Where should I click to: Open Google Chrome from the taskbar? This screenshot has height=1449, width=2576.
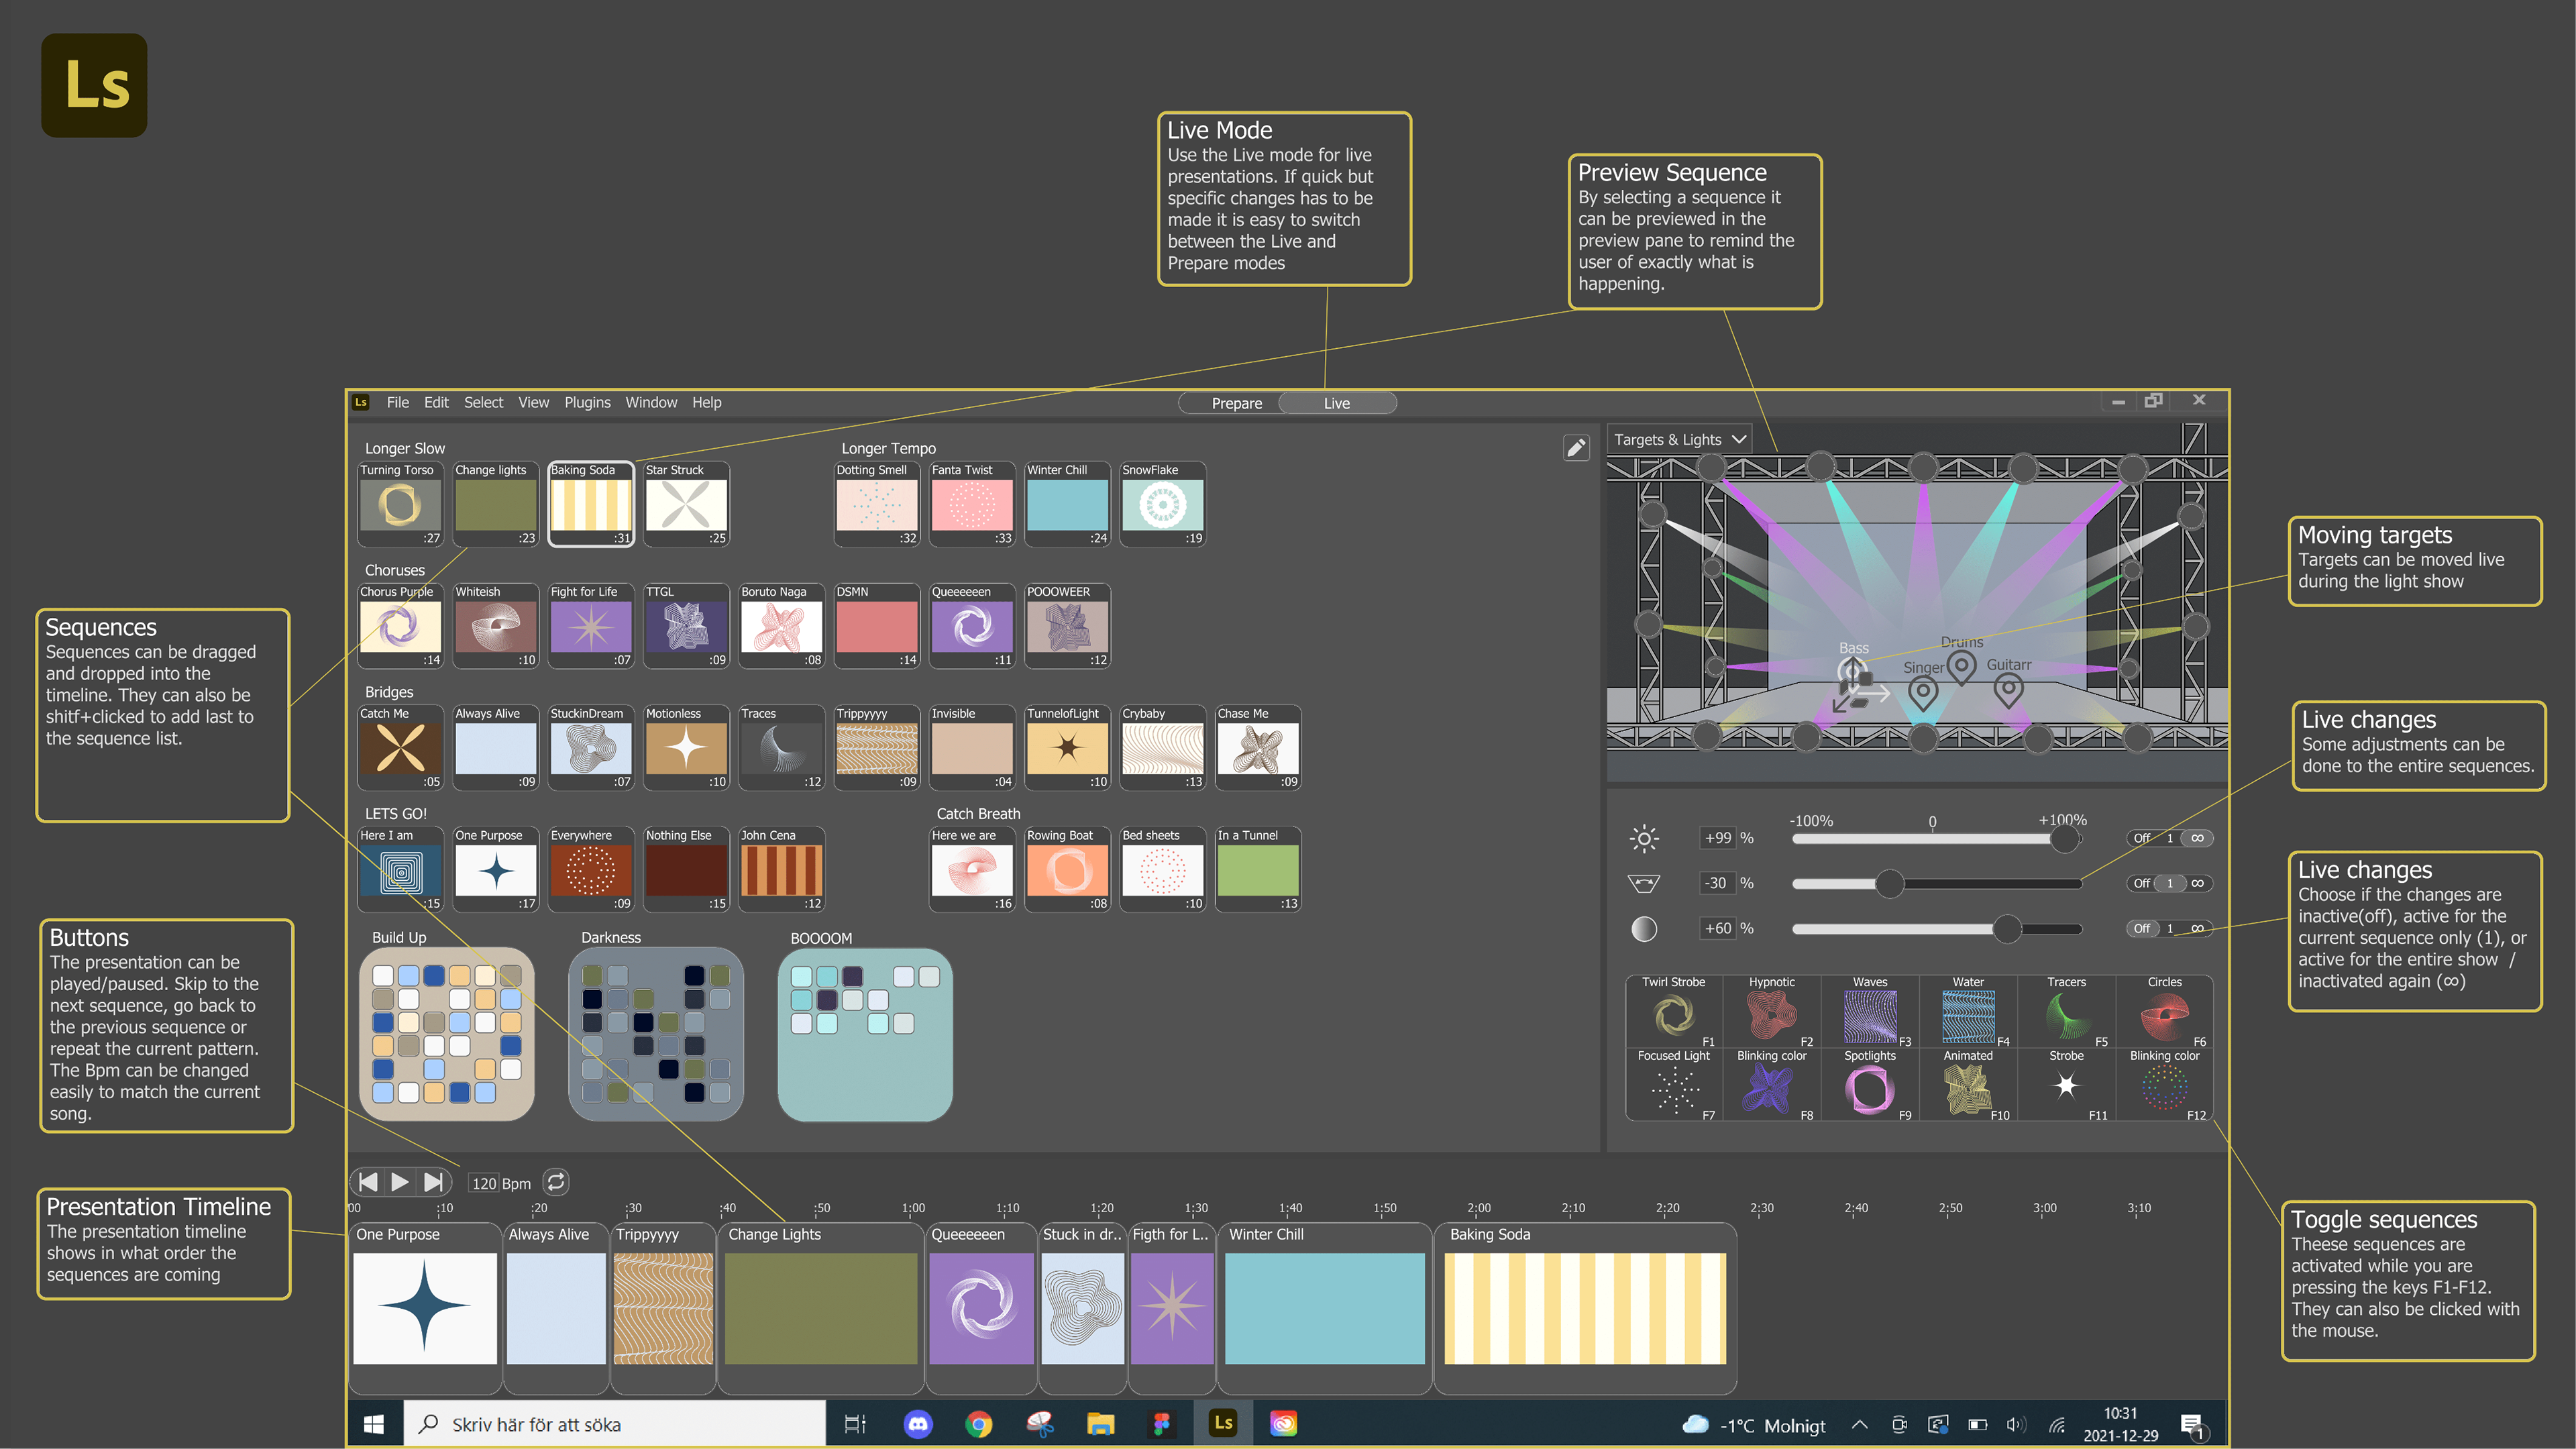click(x=979, y=1424)
